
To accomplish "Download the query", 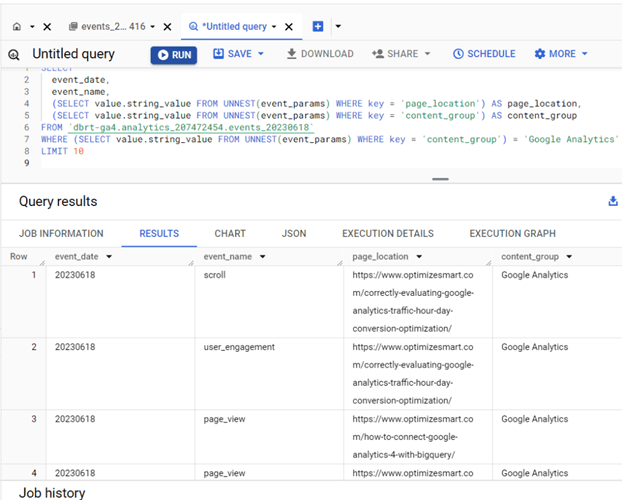I will tap(320, 54).
